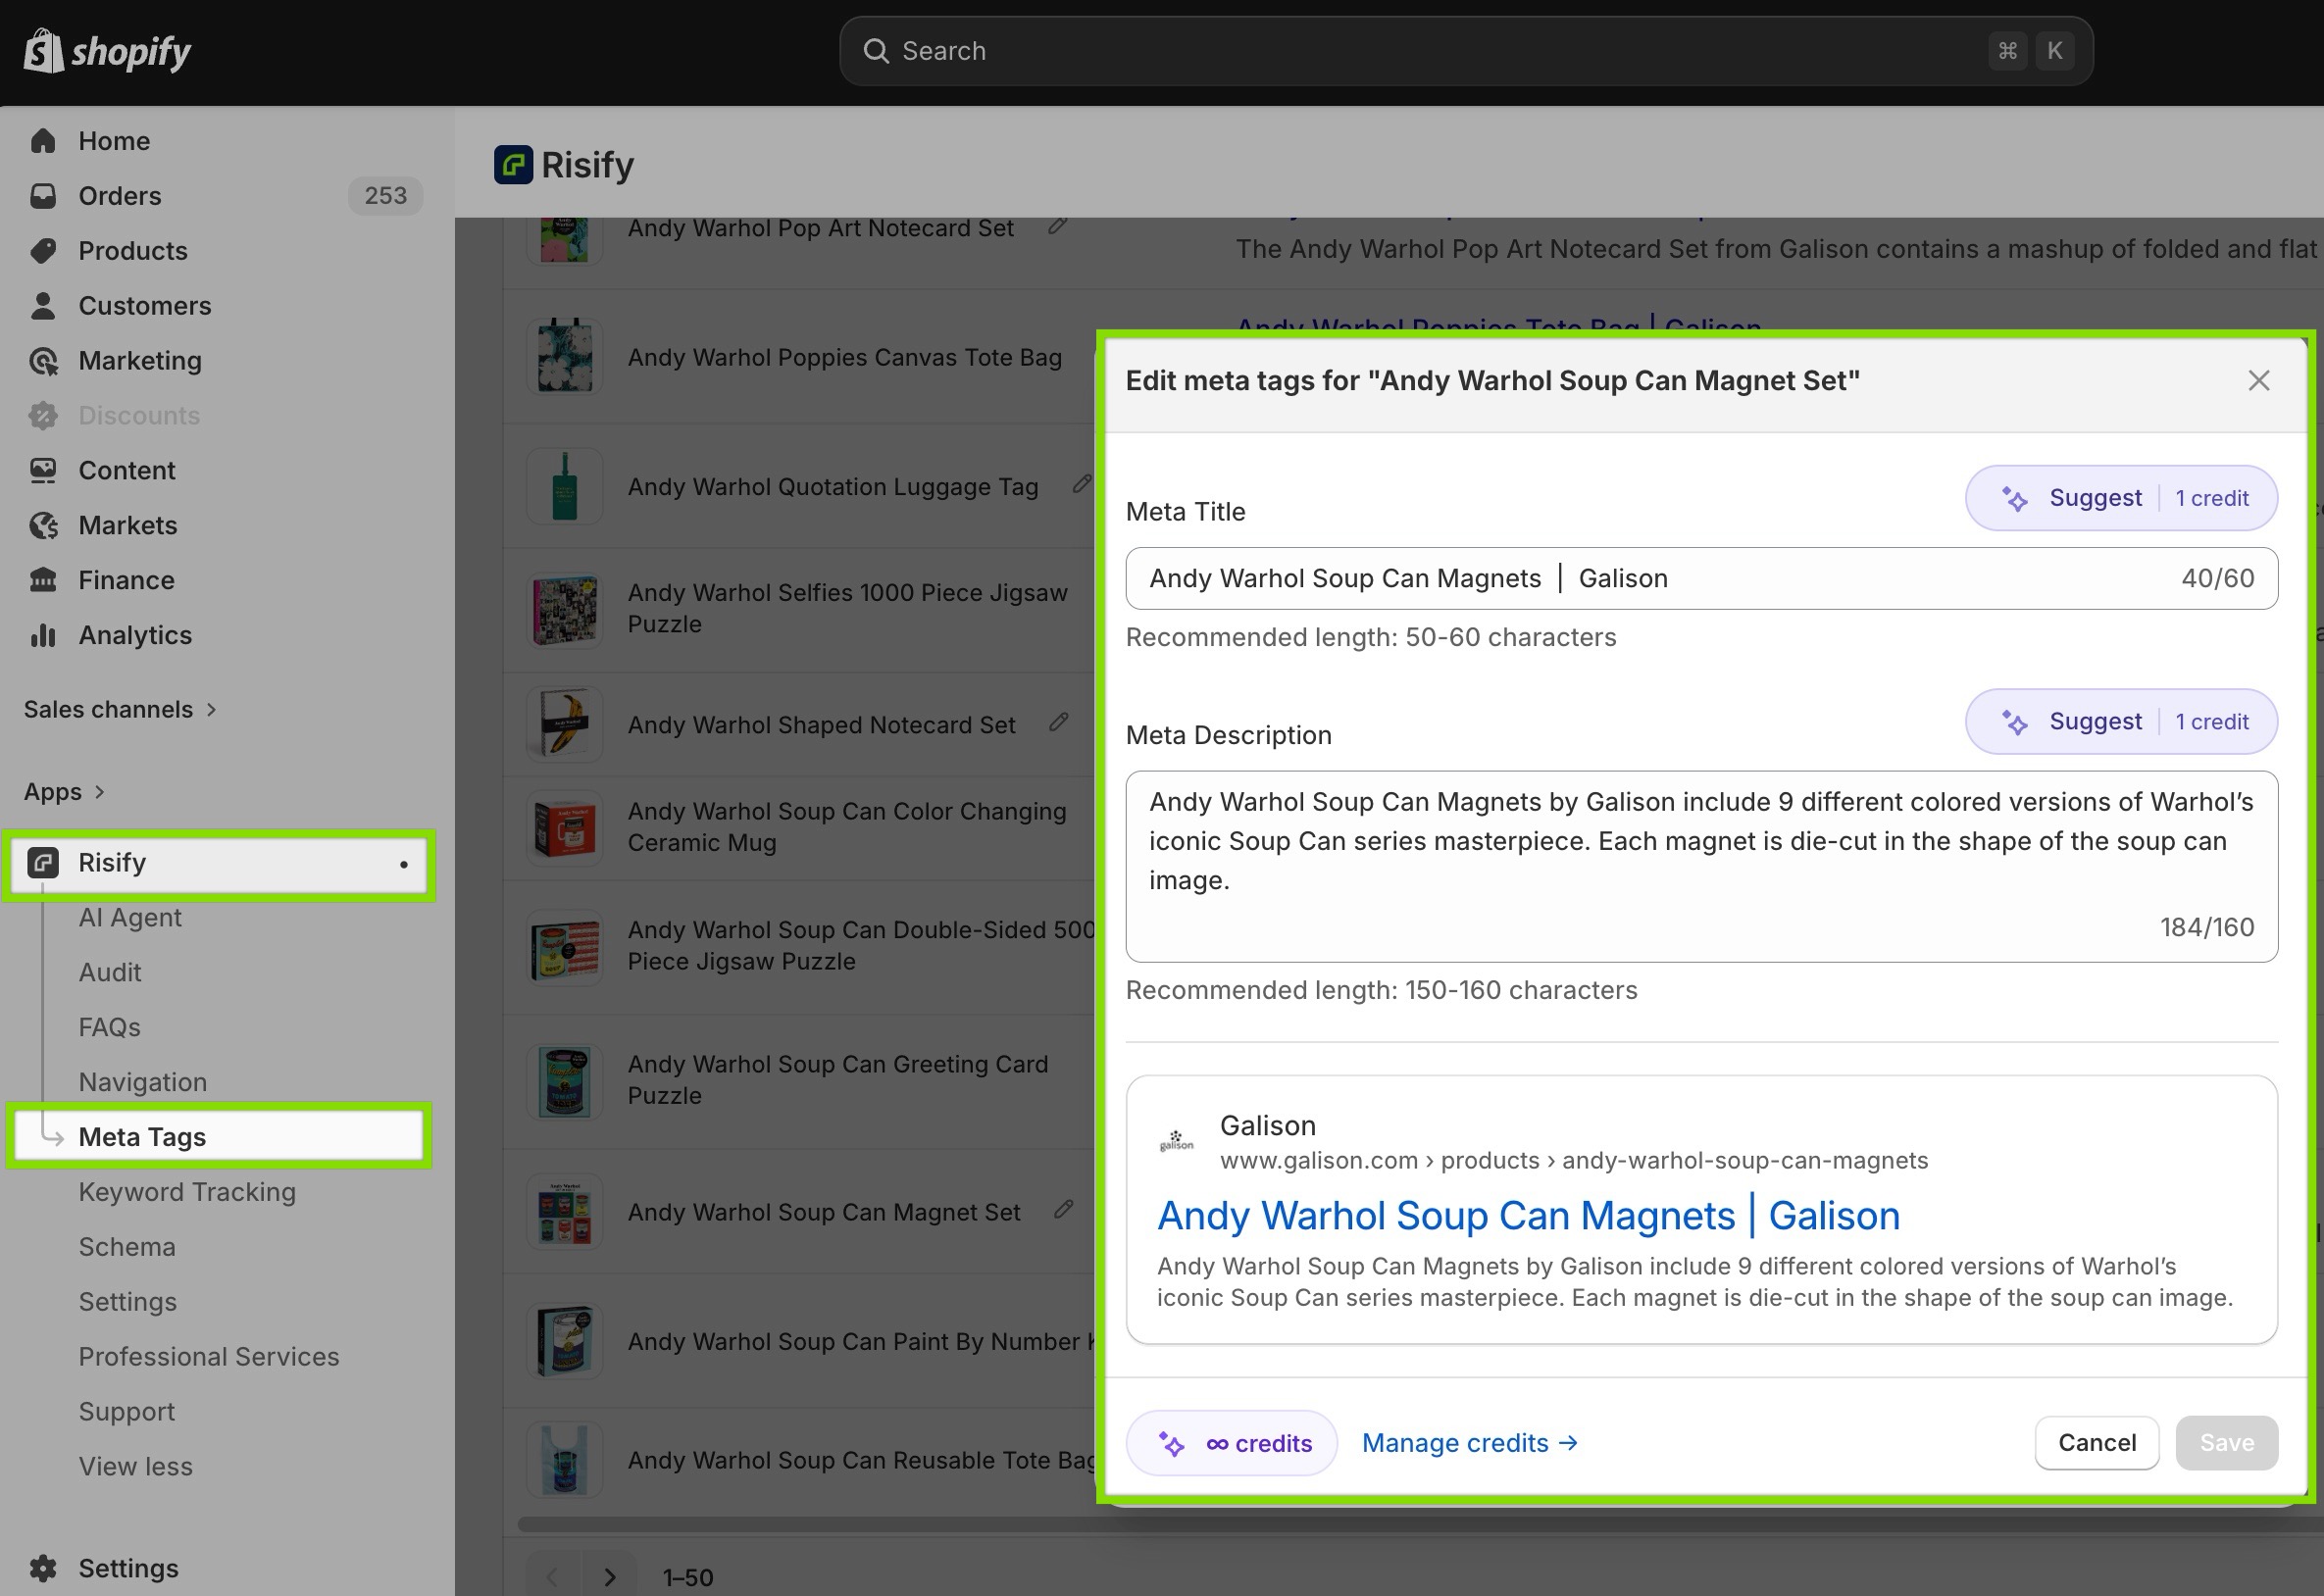Click edit pencil for Andy Warhol Shaped Notecard Set
Image resolution: width=2324 pixels, height=1596 pixels.
click(x=1059, y=723)
